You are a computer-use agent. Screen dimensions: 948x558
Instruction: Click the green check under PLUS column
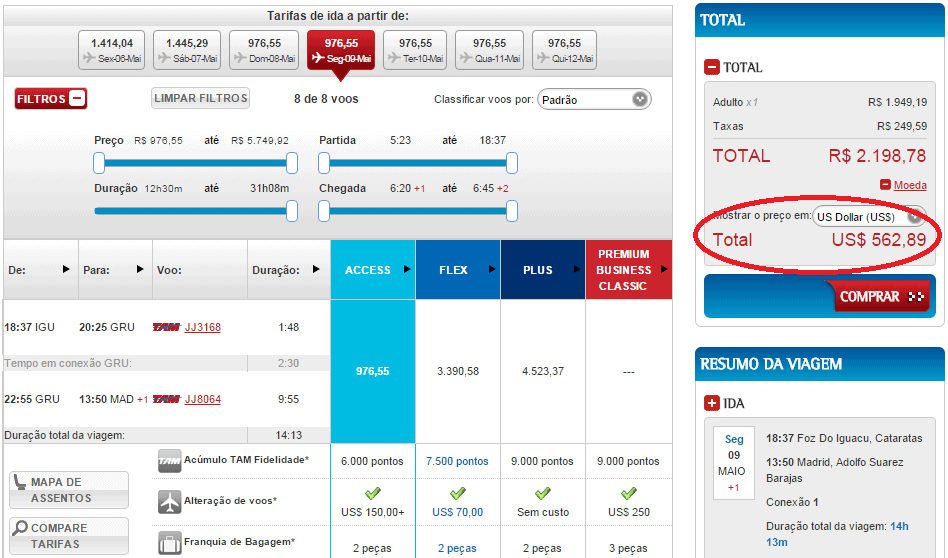(543, 493)
